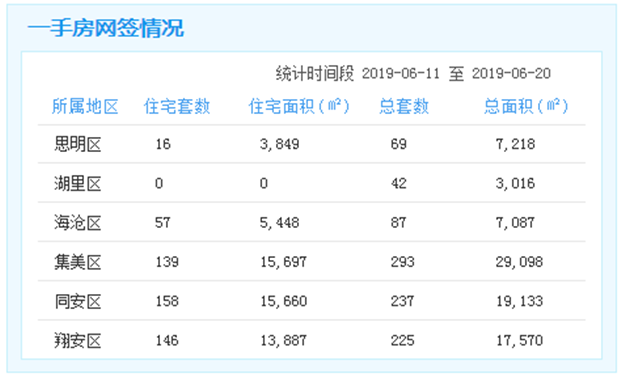
Task: Select value 3,849 in 思明区 row
Action: [x=279, y=144]
